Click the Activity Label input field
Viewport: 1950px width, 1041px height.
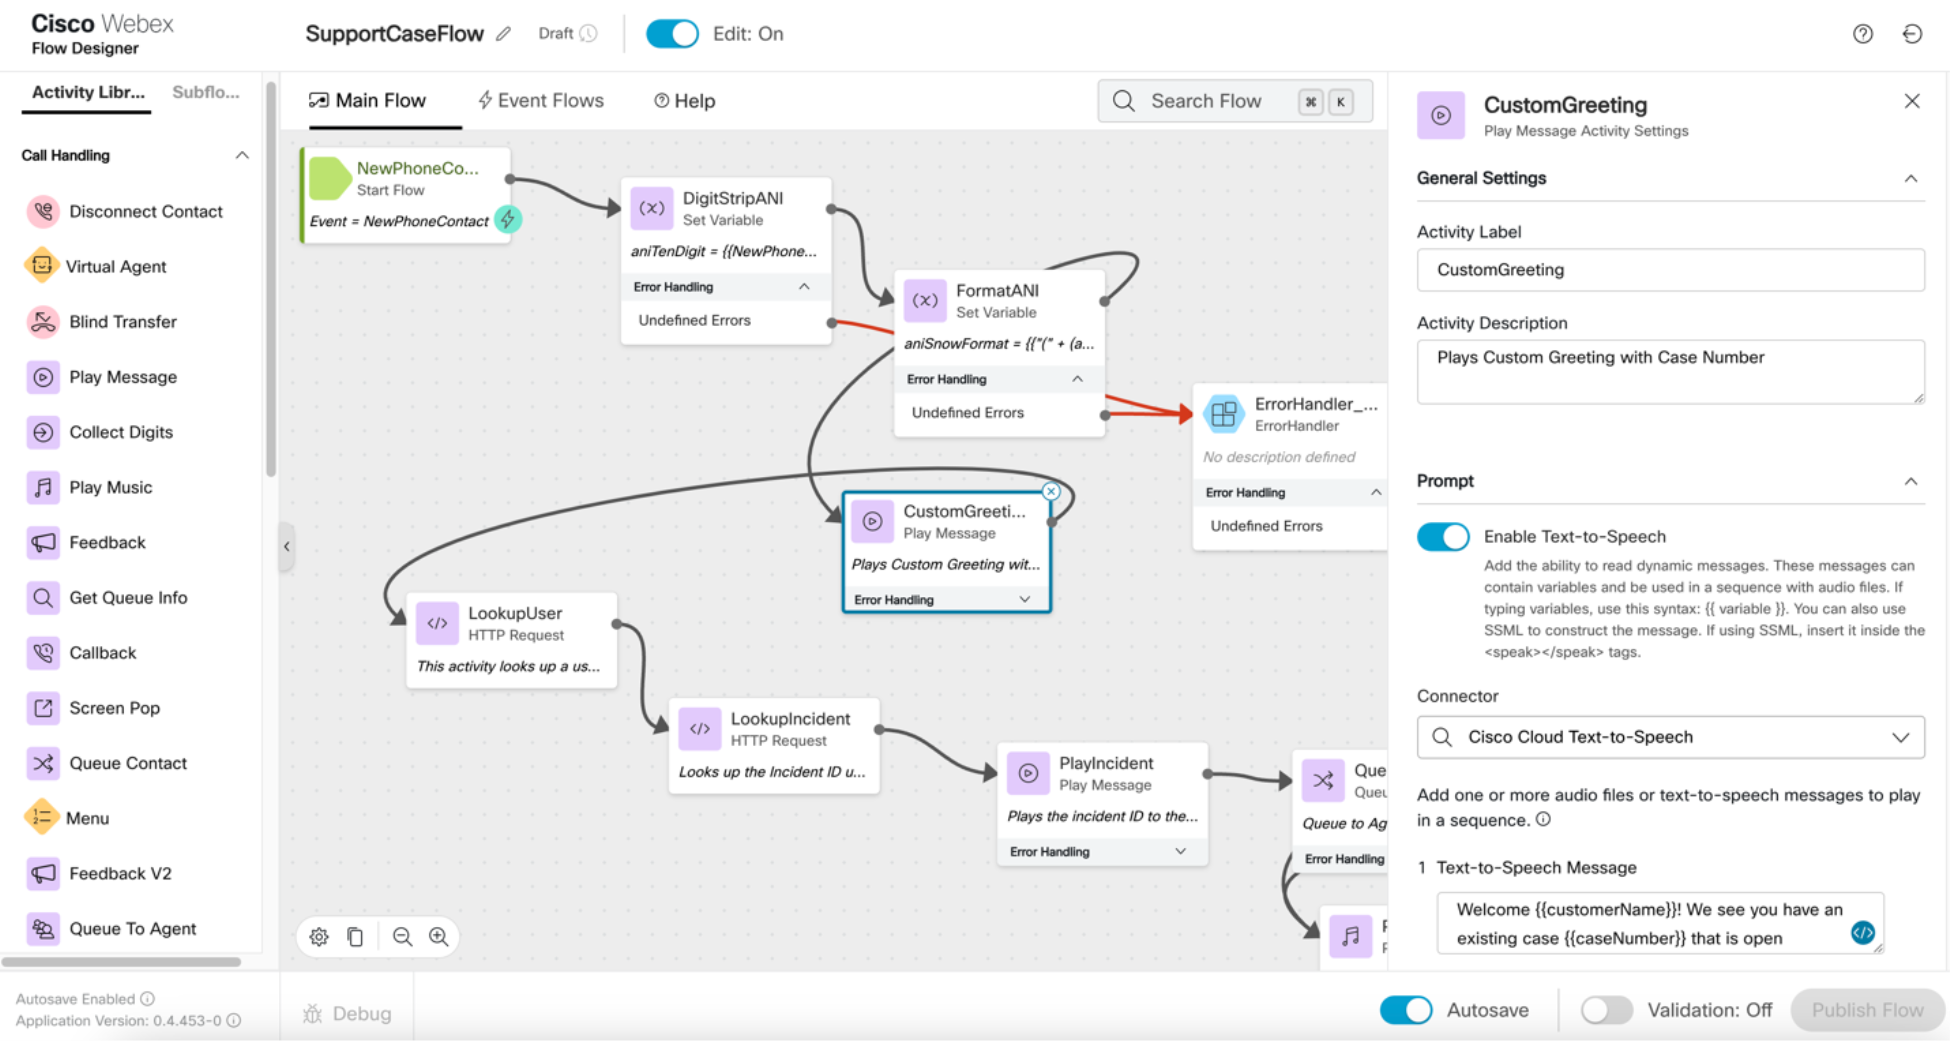(1670, 270)
